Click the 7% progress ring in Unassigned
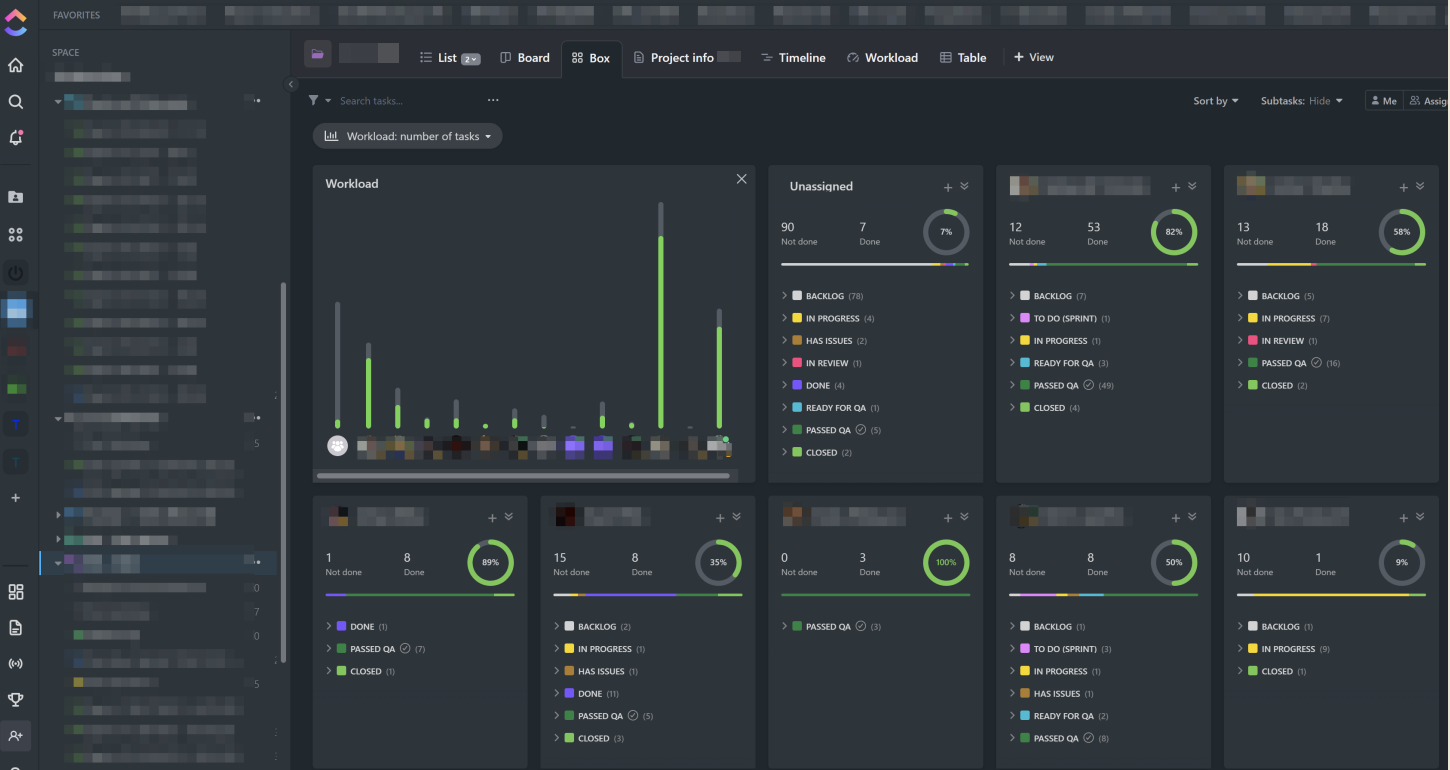Viewport: 1450px width, 770px height. [945, 232]
